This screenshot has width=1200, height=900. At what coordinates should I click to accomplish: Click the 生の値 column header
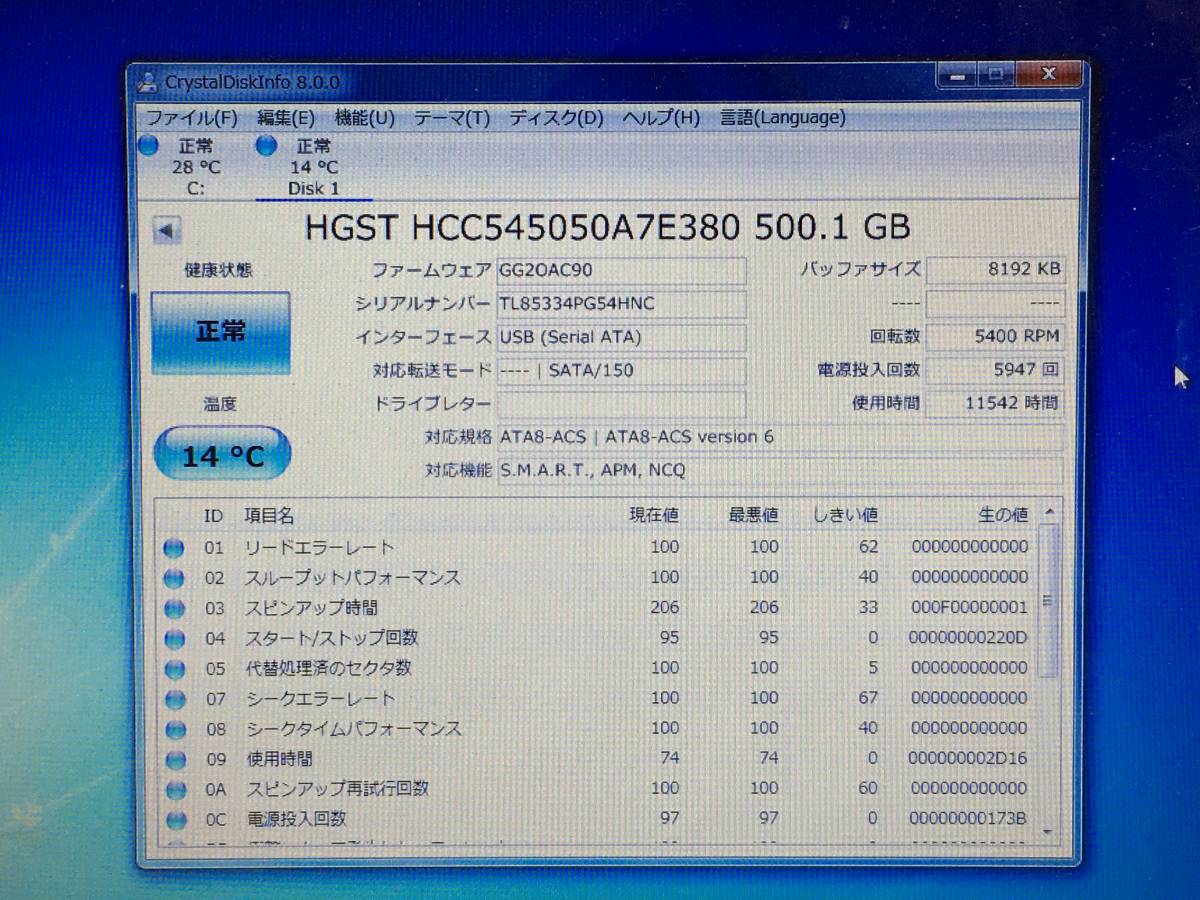(x=1003, y=516)
